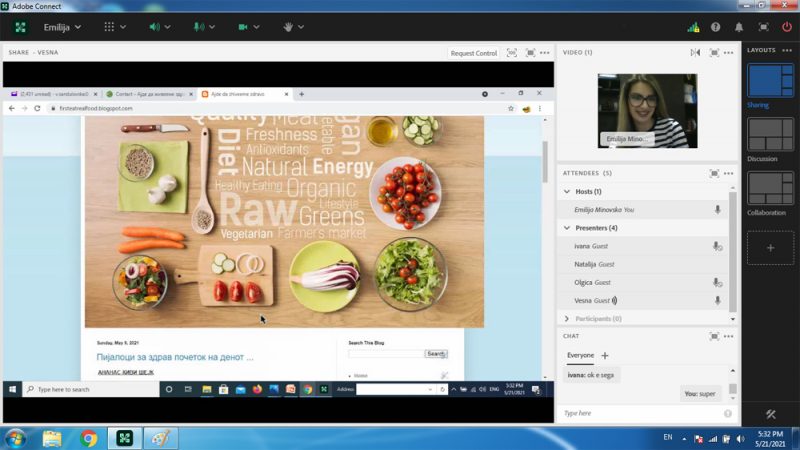Click the connection status bars icon
Image resolution: width=800 pixels, height=450 pixels.
coord(693,27)
